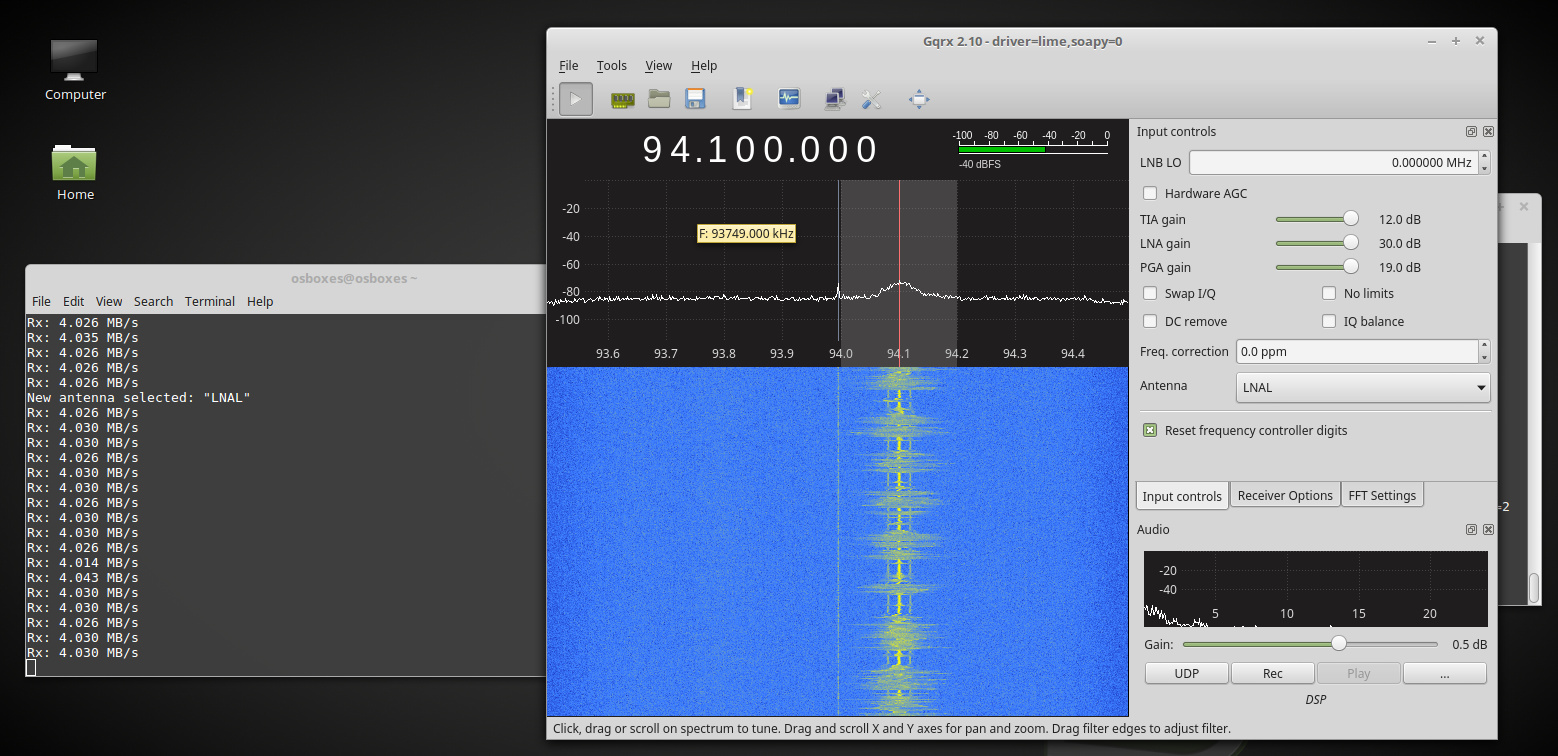Click the I/Q recording monitor icon

click(x=789, y=99)
